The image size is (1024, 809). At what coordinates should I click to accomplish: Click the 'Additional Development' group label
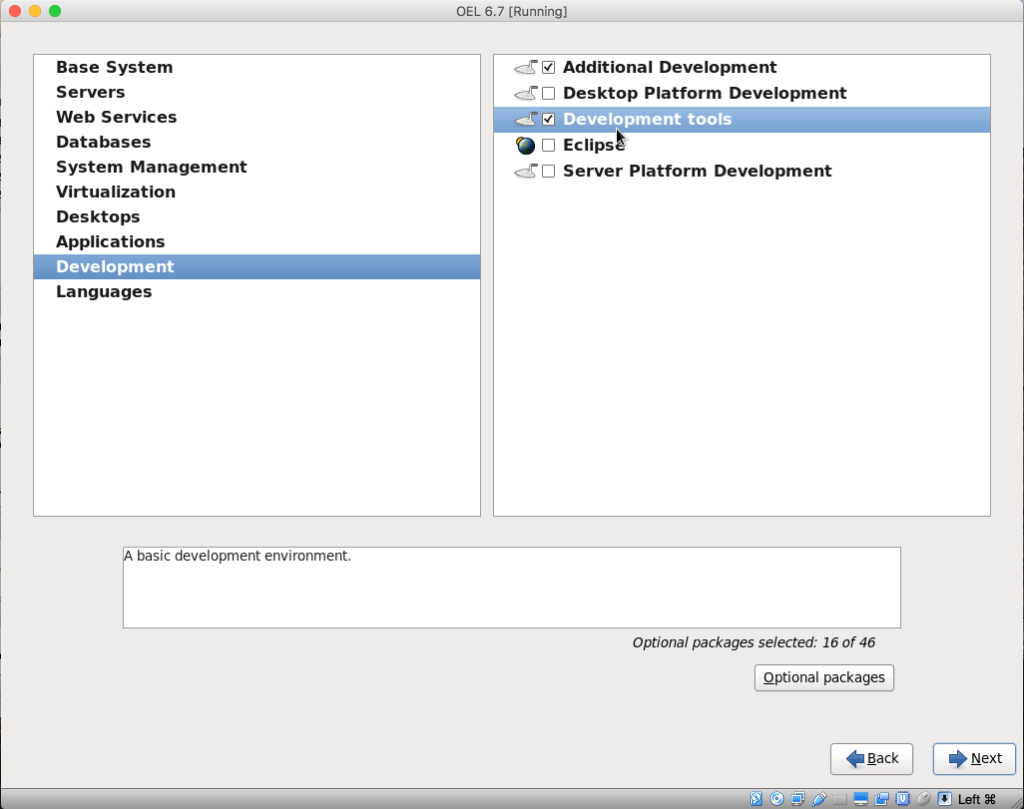pos(669,67)
